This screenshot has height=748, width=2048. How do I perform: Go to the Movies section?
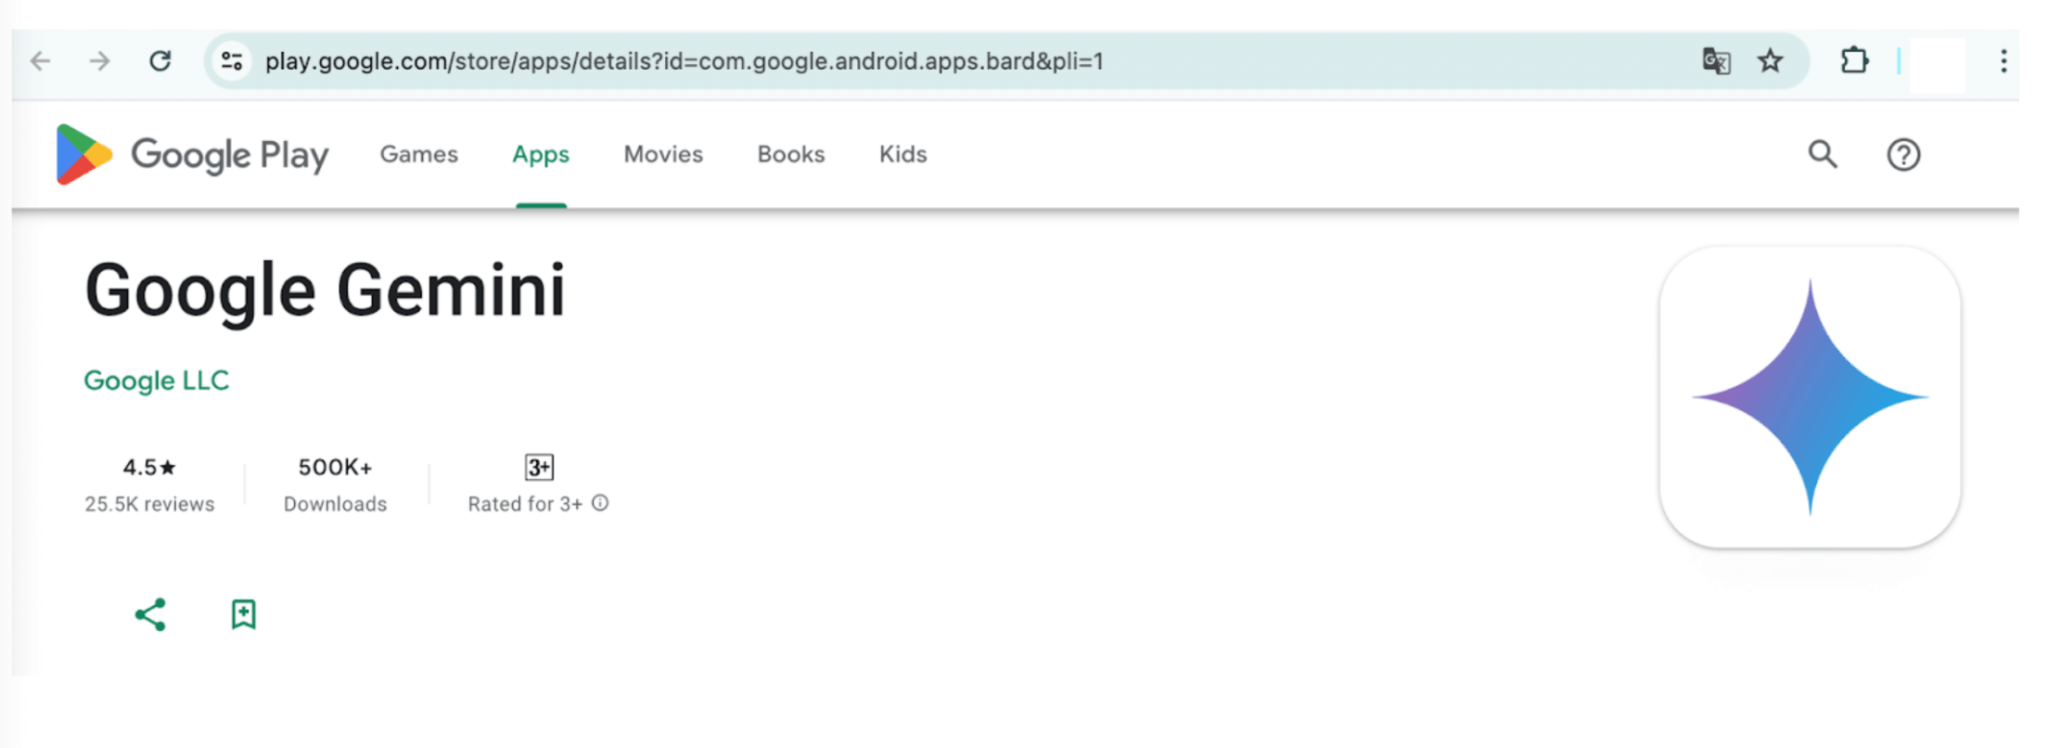point(663,155)
